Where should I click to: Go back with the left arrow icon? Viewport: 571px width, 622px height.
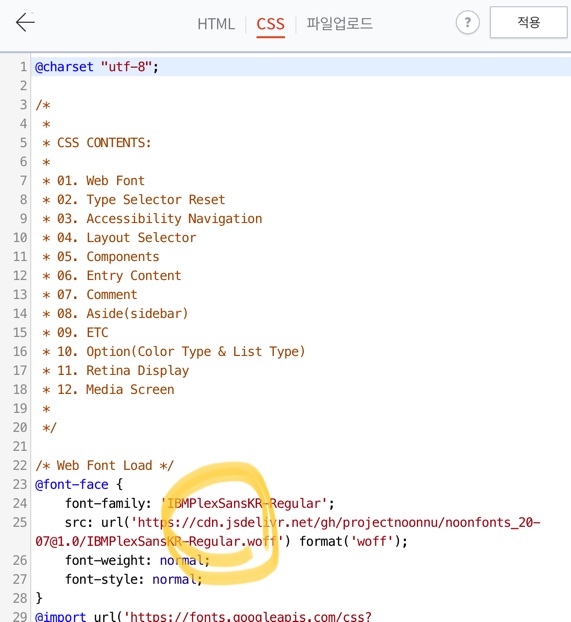[x=25, y=22]
